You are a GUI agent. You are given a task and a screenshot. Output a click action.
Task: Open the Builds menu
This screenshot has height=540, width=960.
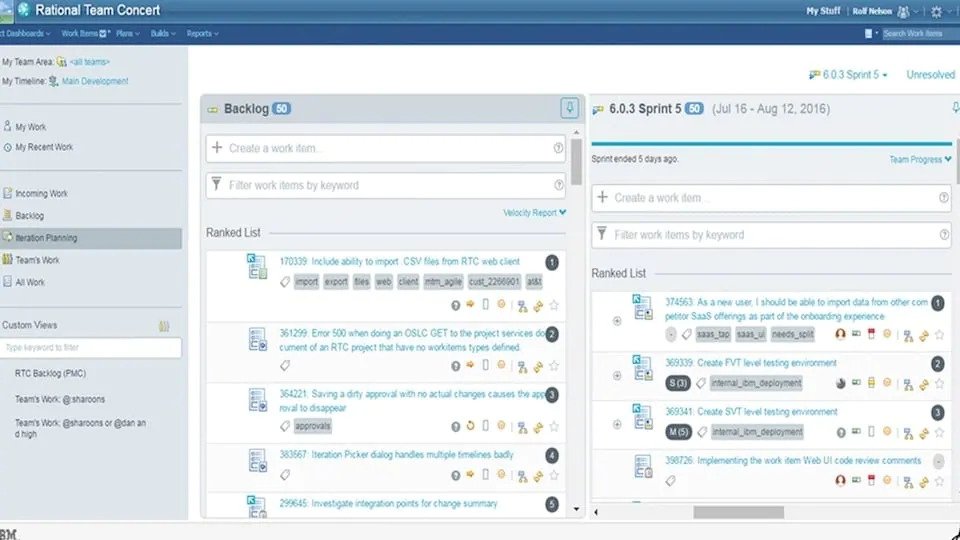coord(163,34)
